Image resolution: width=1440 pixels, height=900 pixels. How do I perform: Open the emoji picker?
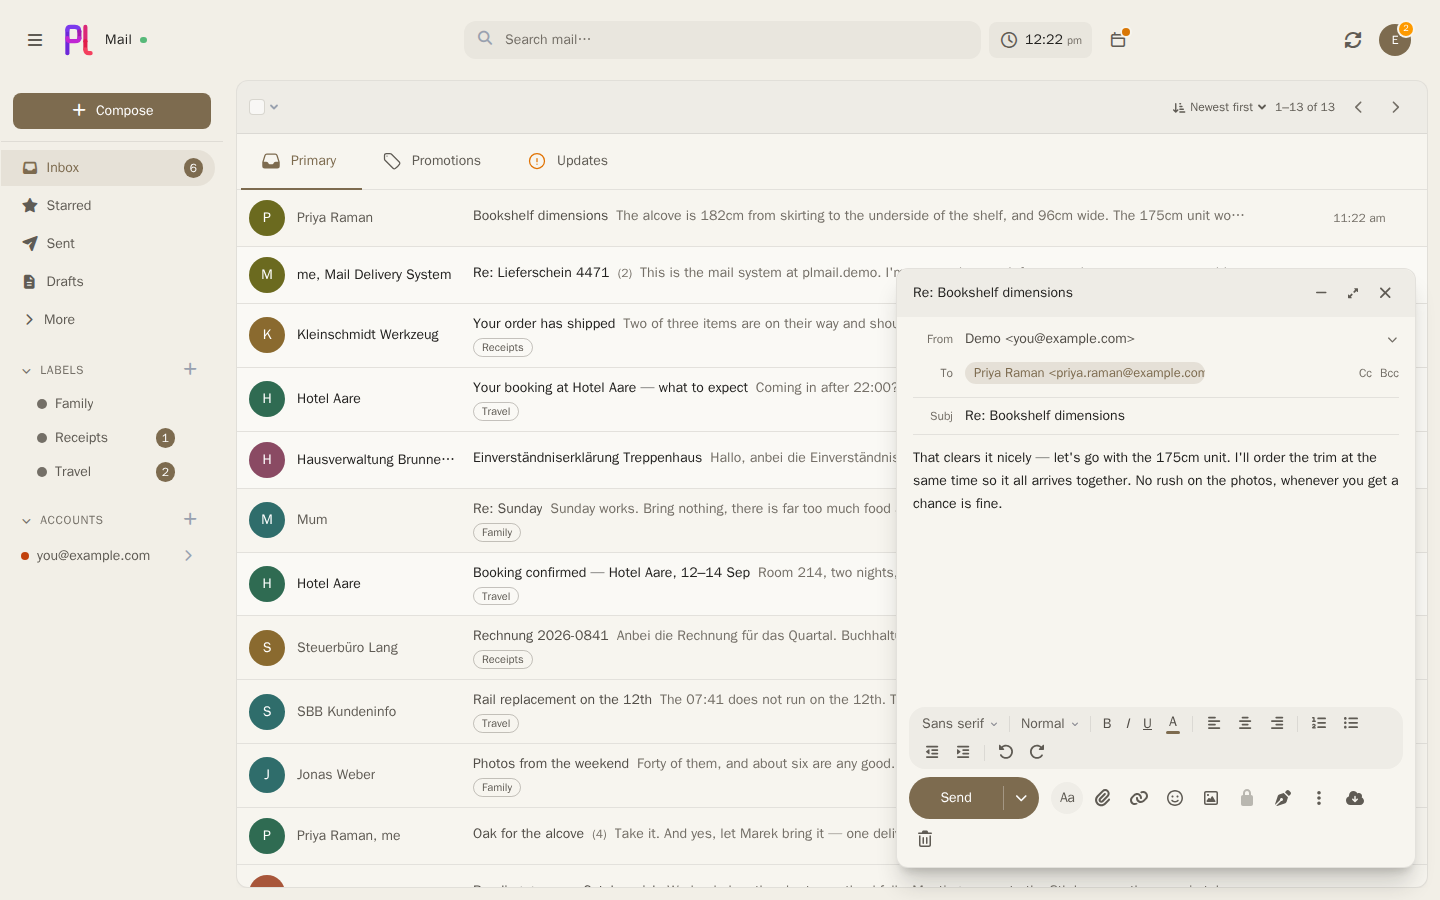coord(1175,798)
